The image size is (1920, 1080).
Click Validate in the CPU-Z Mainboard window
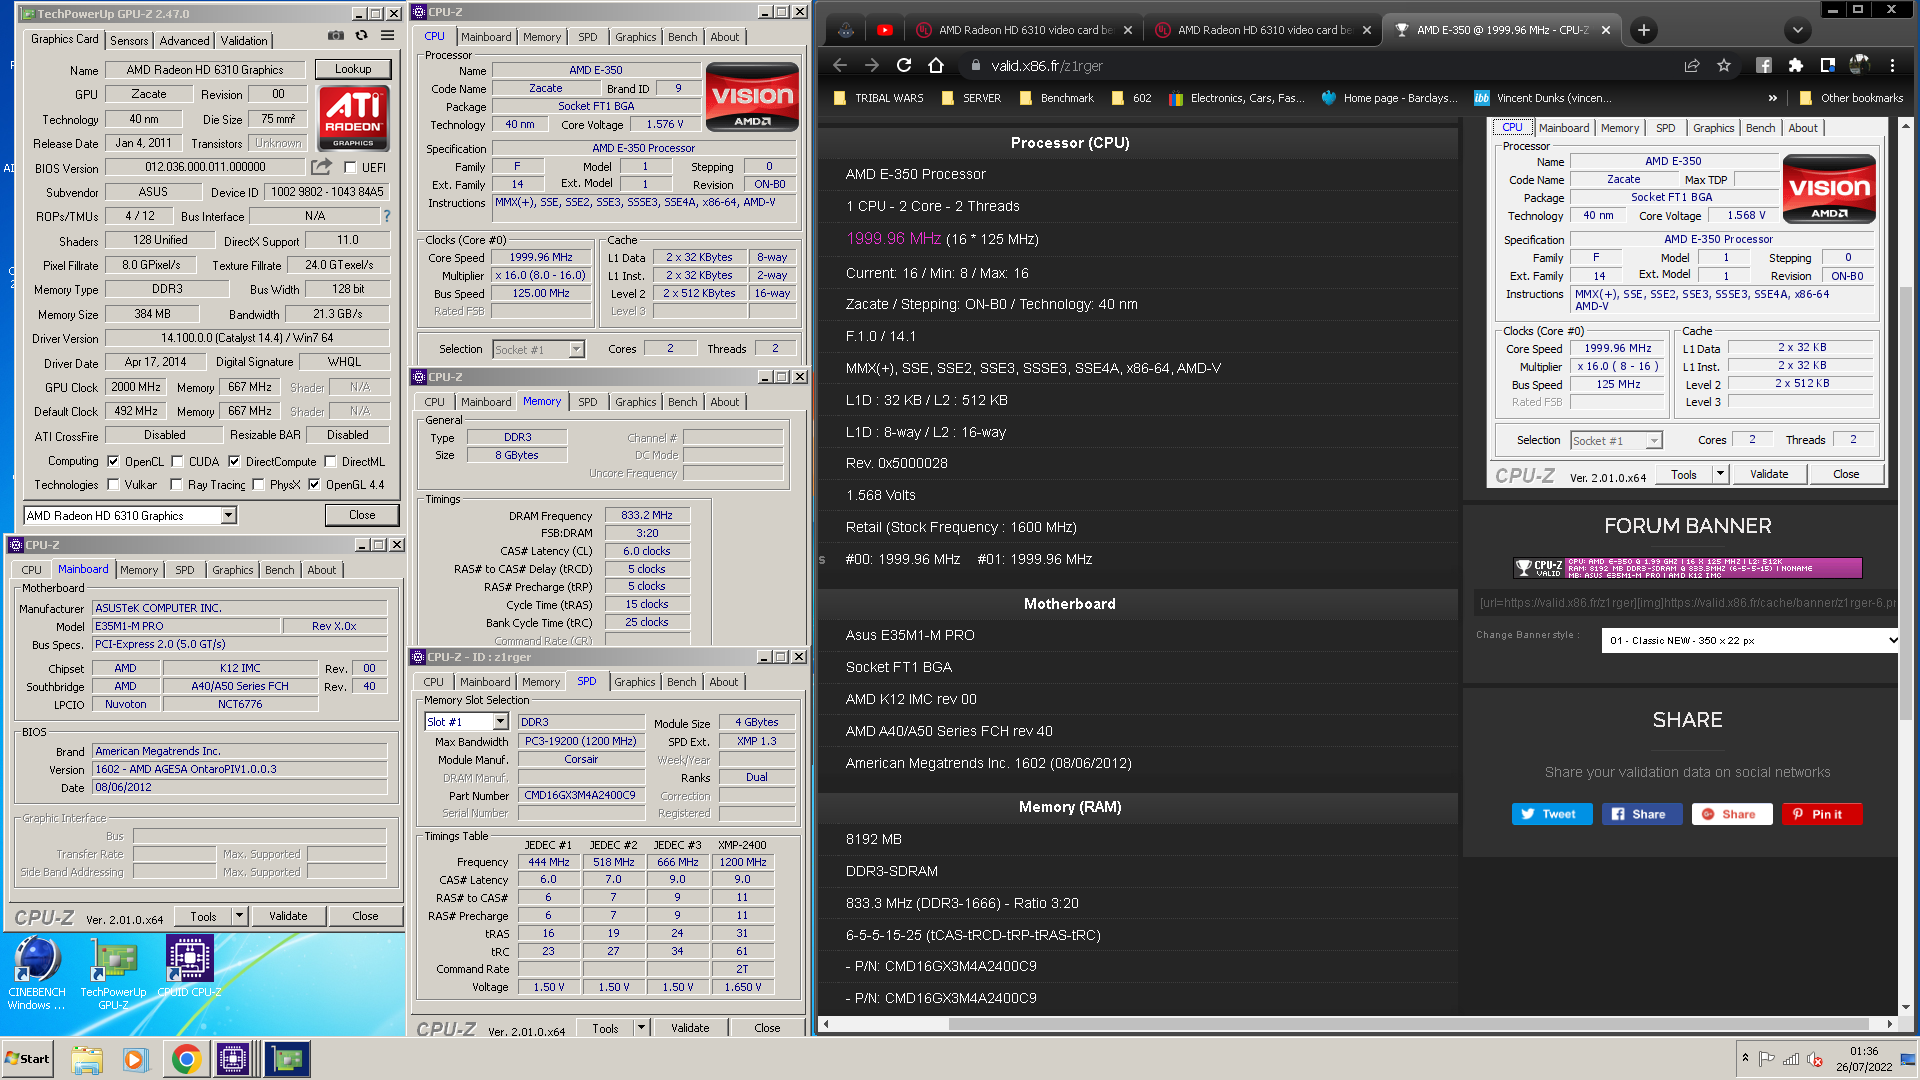click(288, 916)
